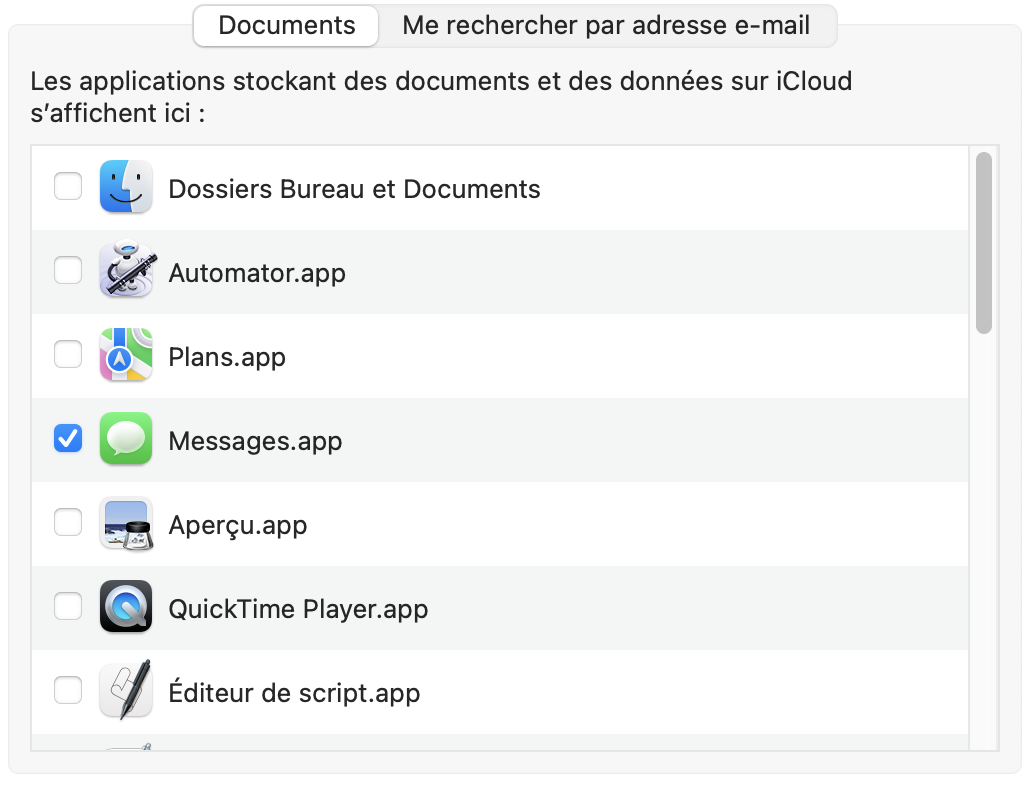This screenshot has width=1026, height=792.
Task: Tick the Plans.app checkbox
Action: tap(68, 354)
